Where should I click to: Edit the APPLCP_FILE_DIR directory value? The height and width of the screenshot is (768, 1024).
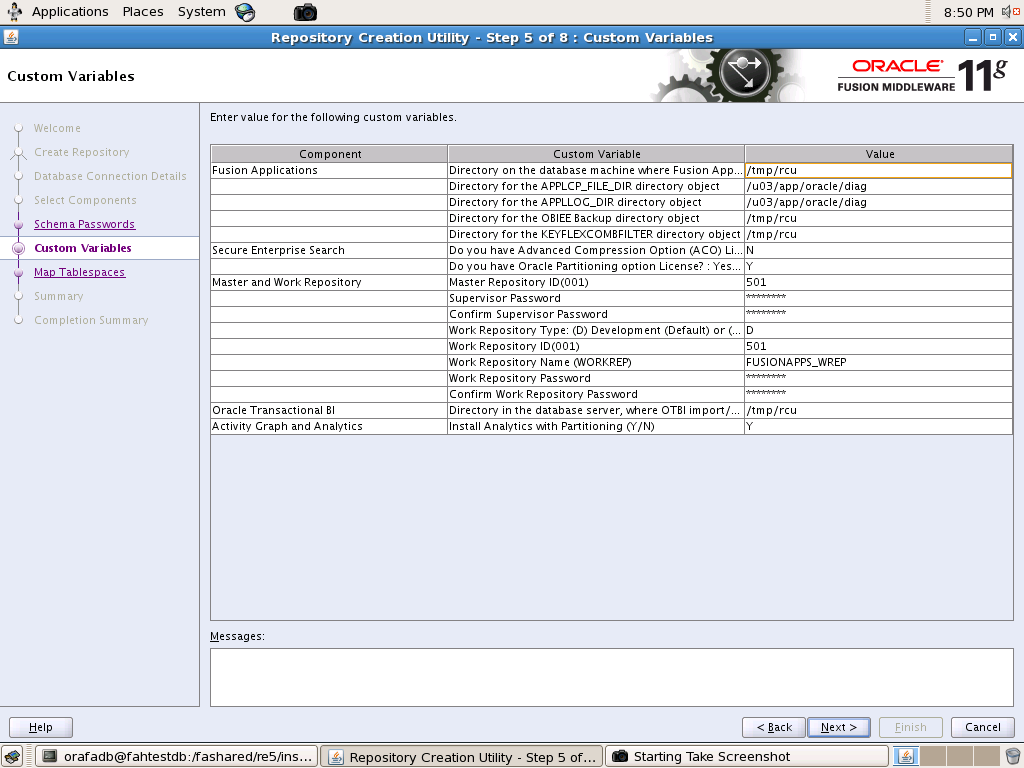point(878,186)
